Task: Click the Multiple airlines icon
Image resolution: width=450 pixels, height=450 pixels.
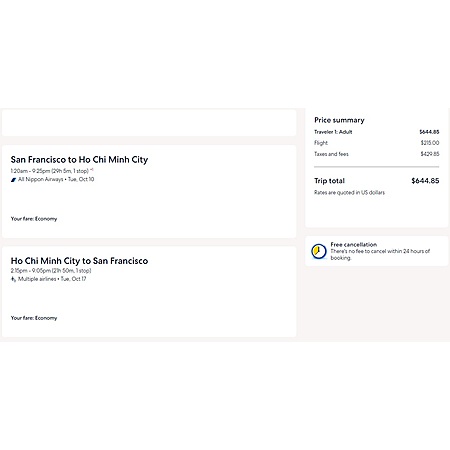Action: point(13,279)
